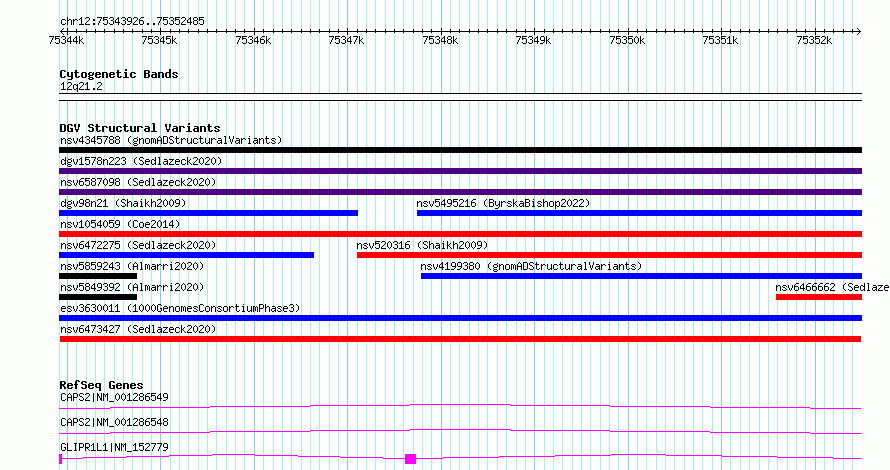The image size is (890, 470).
Task: Select the red nsv520316 variant bar
Action: (610, 255)
